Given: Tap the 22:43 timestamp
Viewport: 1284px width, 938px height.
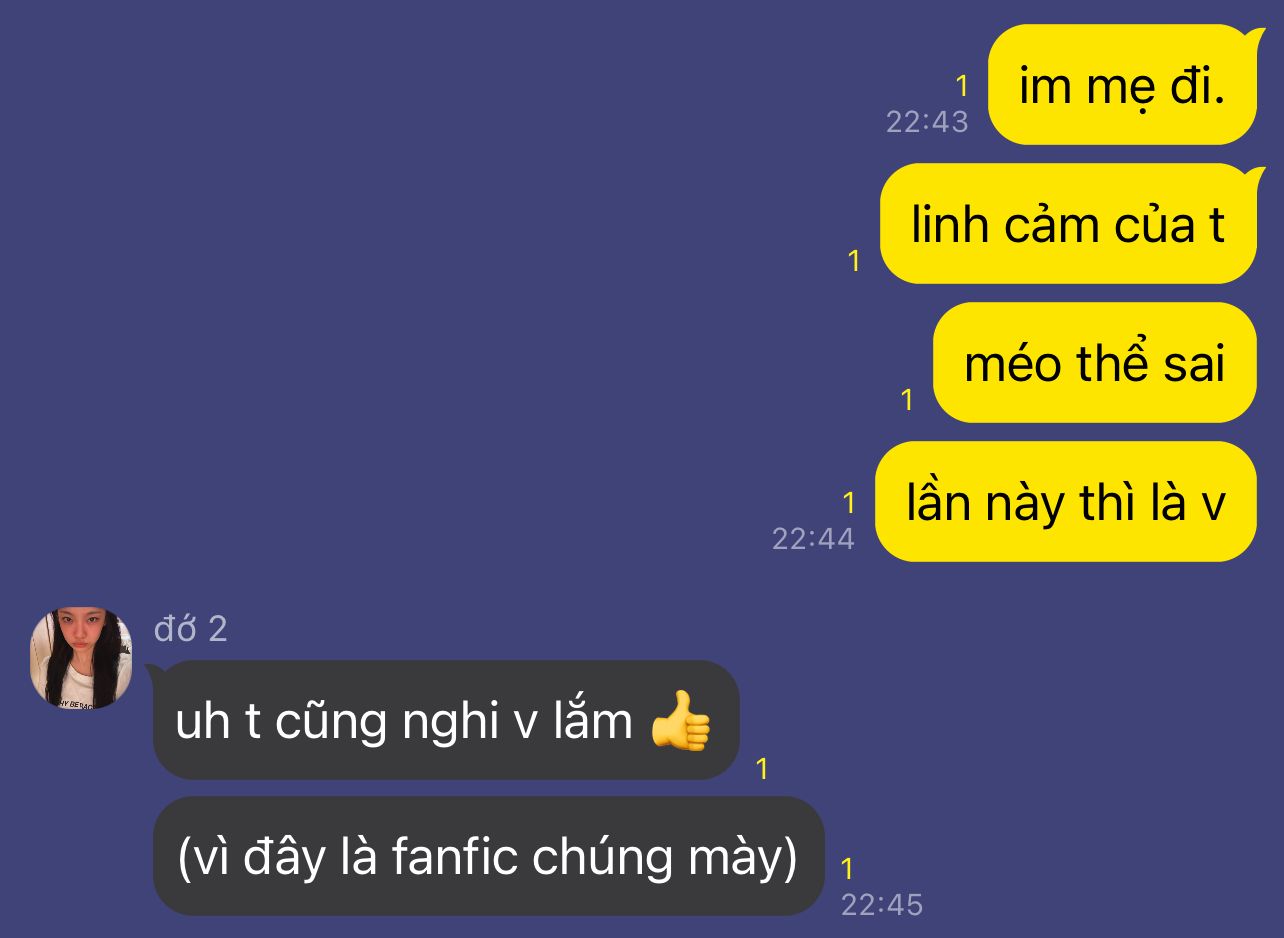Looking at the screenshot, I should coord(927,122).
